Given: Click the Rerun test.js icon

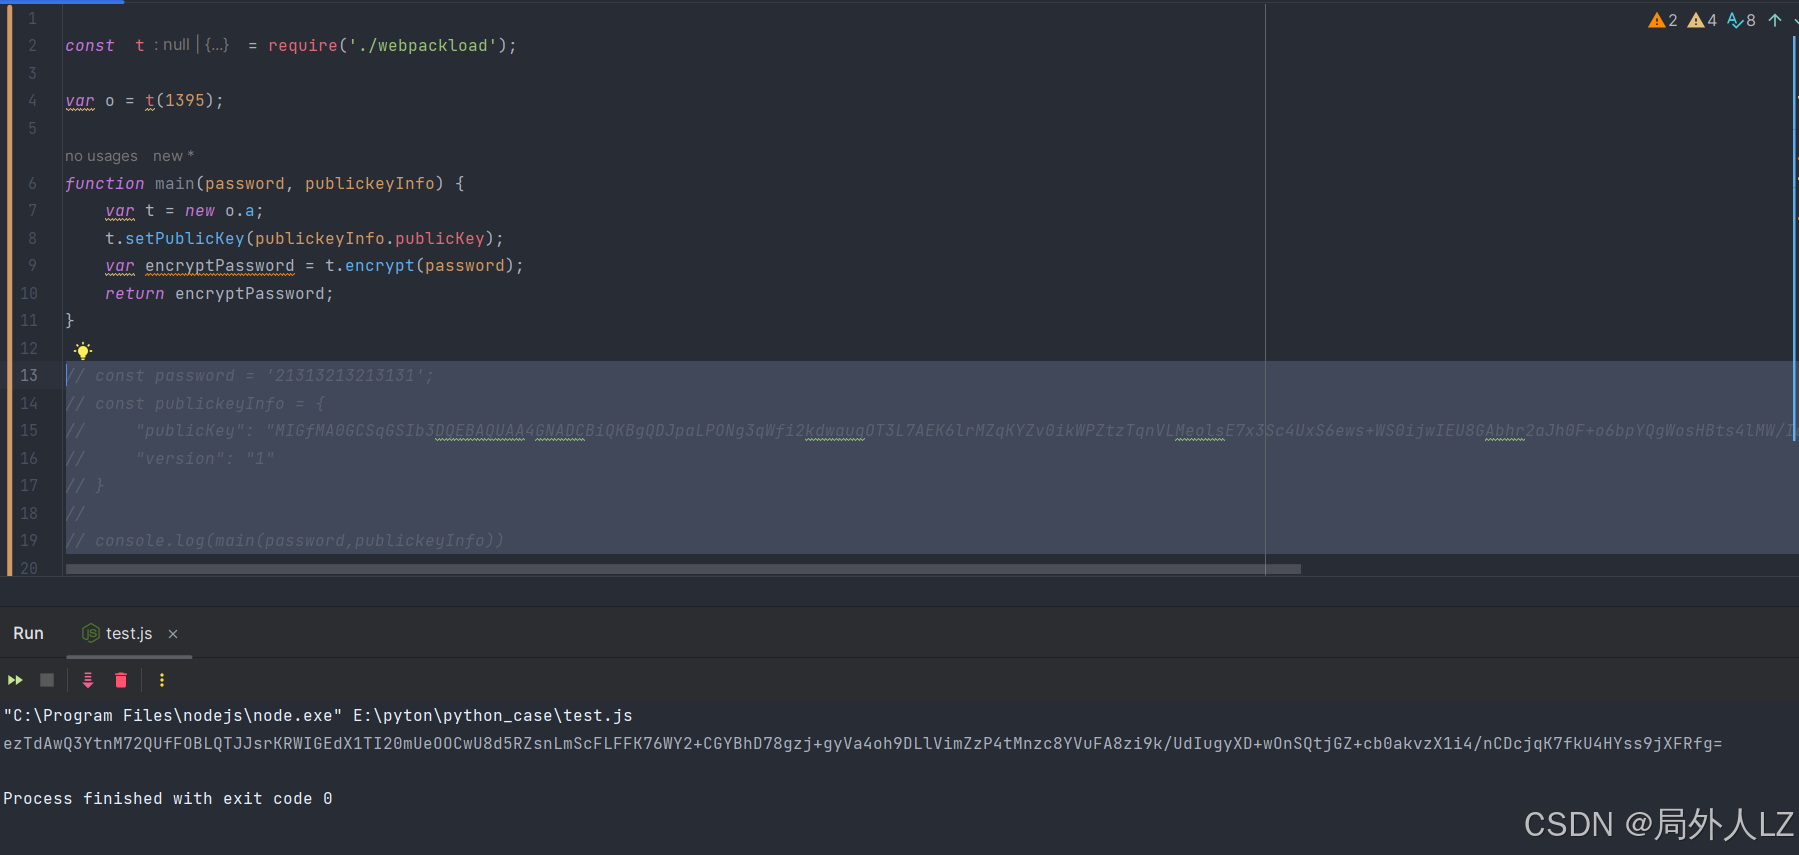Looking at the screenshot, I should 15,680.
